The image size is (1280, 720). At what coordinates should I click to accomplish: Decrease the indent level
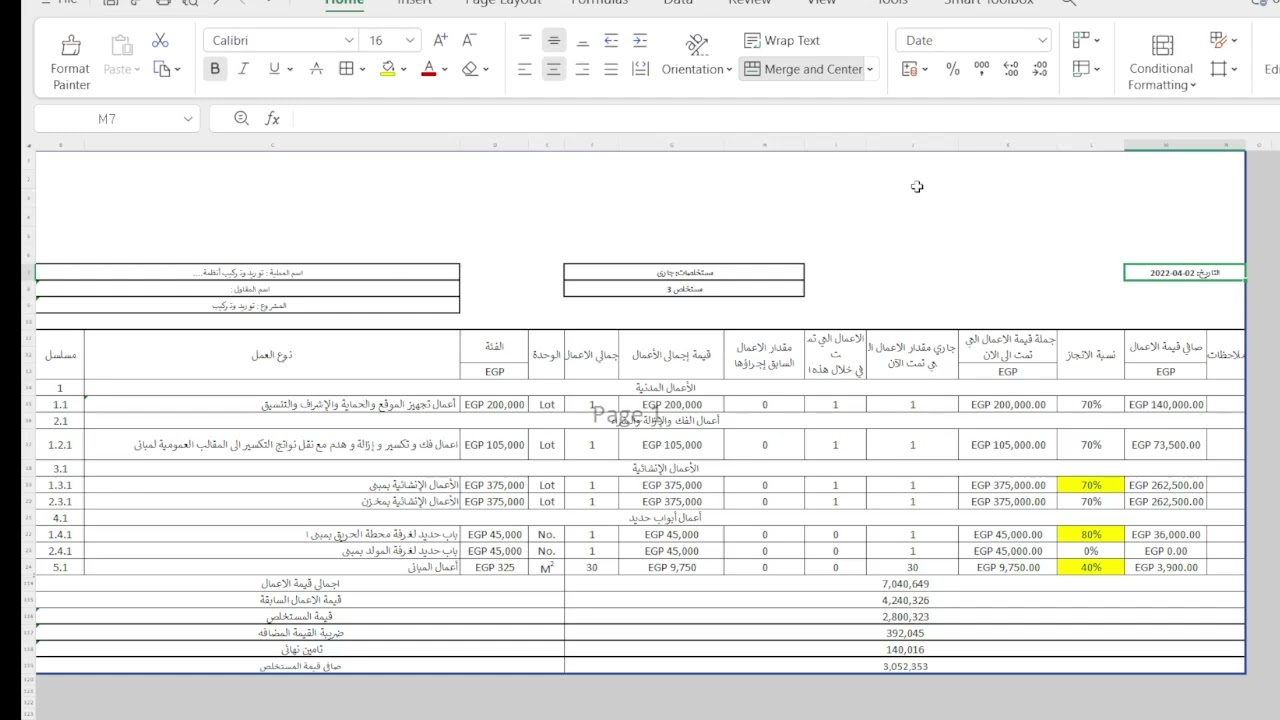[x=611, y=40]
